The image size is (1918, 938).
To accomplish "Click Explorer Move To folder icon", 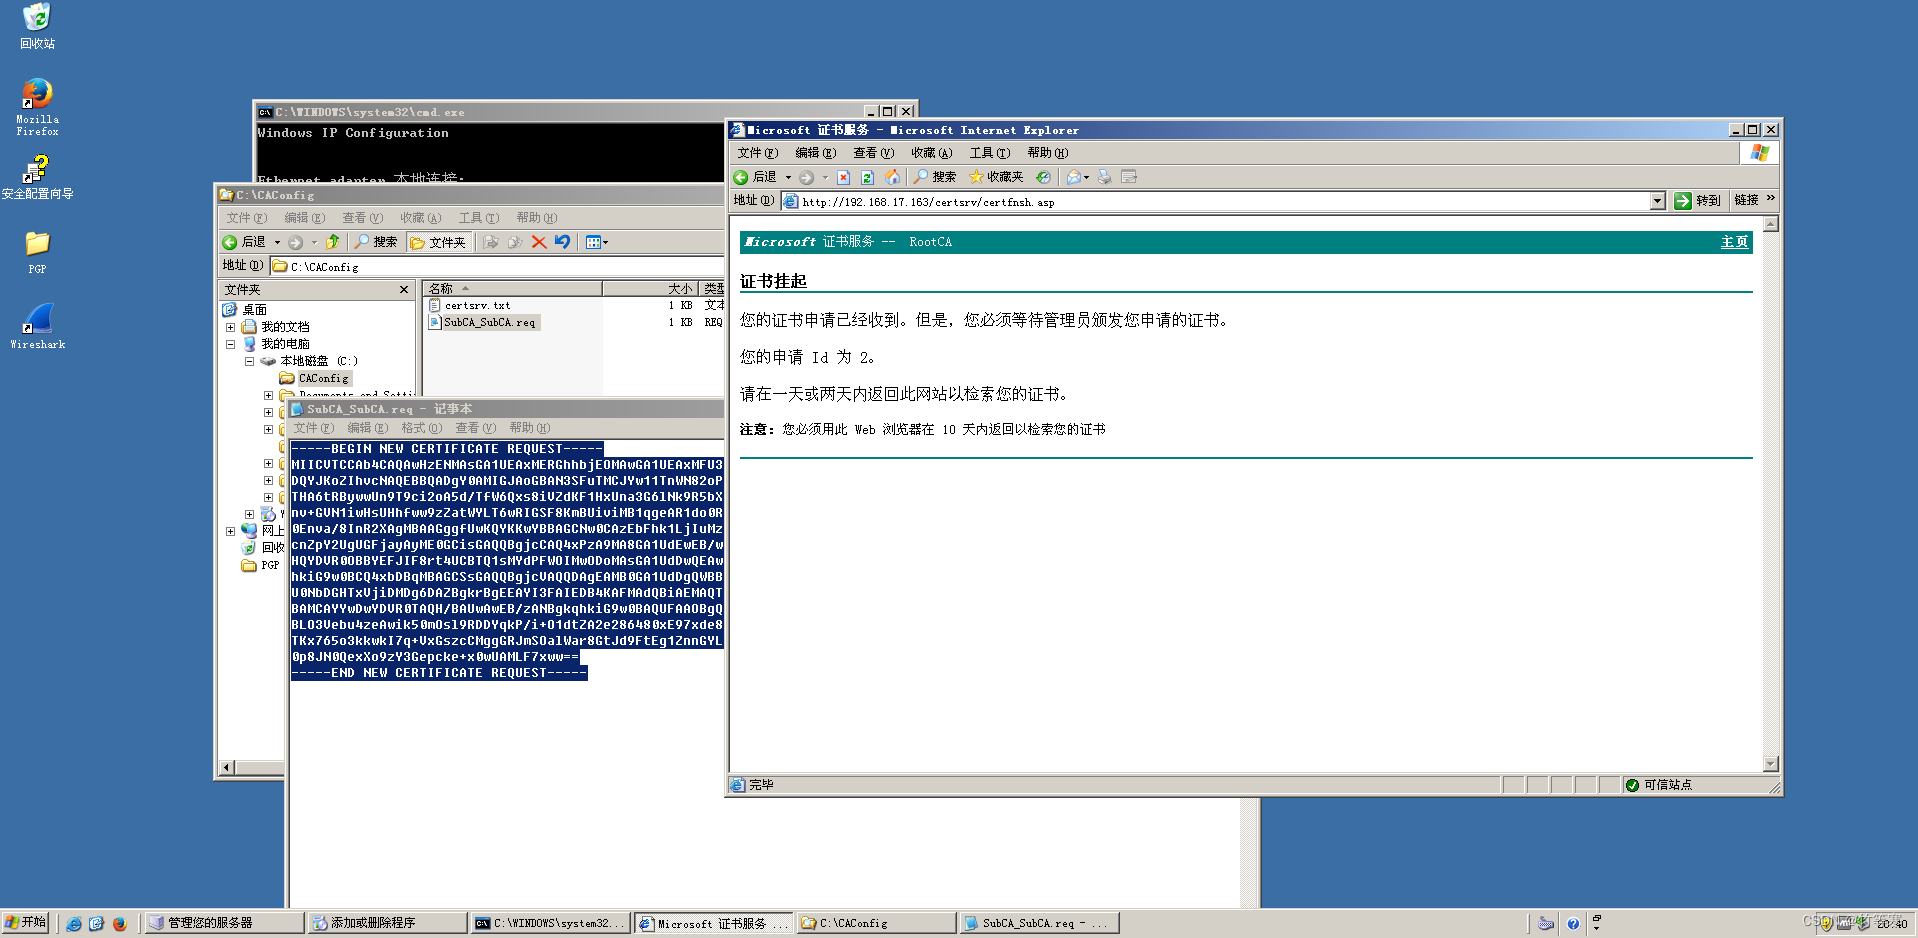I will [491, 242].
